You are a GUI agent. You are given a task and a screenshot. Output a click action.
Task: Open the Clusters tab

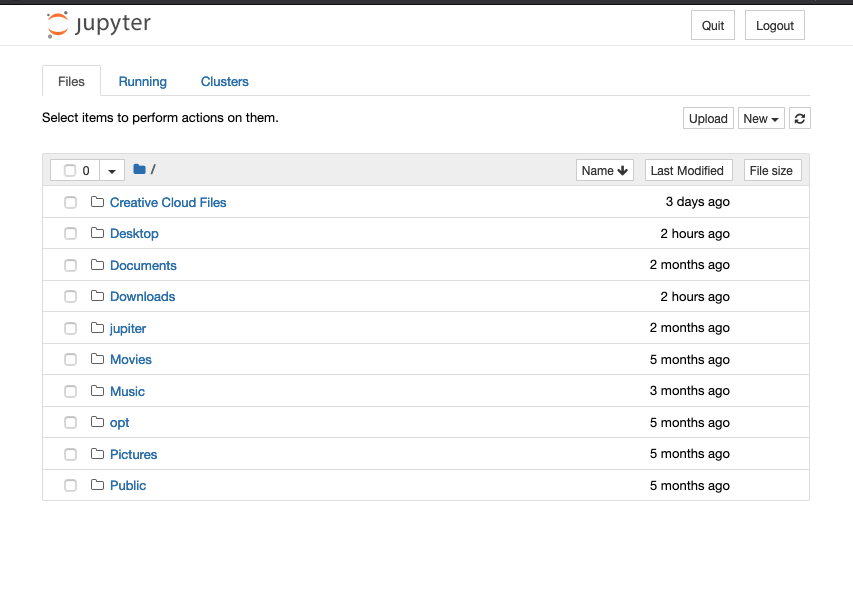[224, 82]
